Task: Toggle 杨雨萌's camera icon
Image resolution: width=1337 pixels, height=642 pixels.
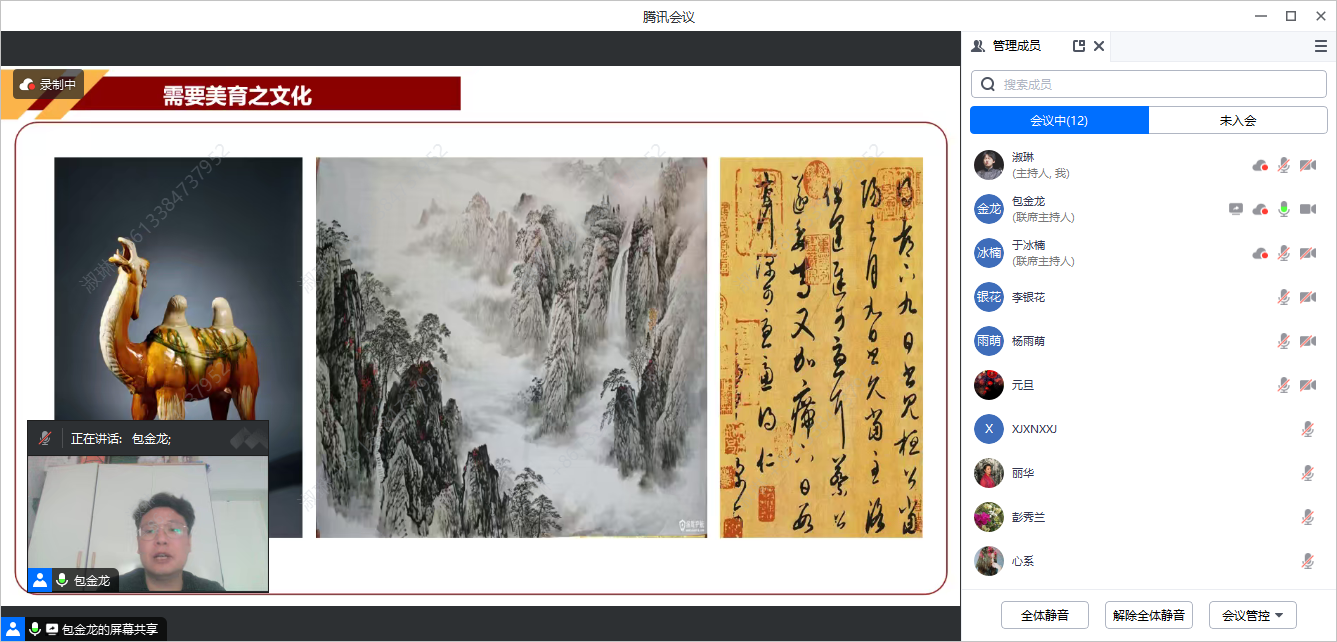Action: [1307, 341]
